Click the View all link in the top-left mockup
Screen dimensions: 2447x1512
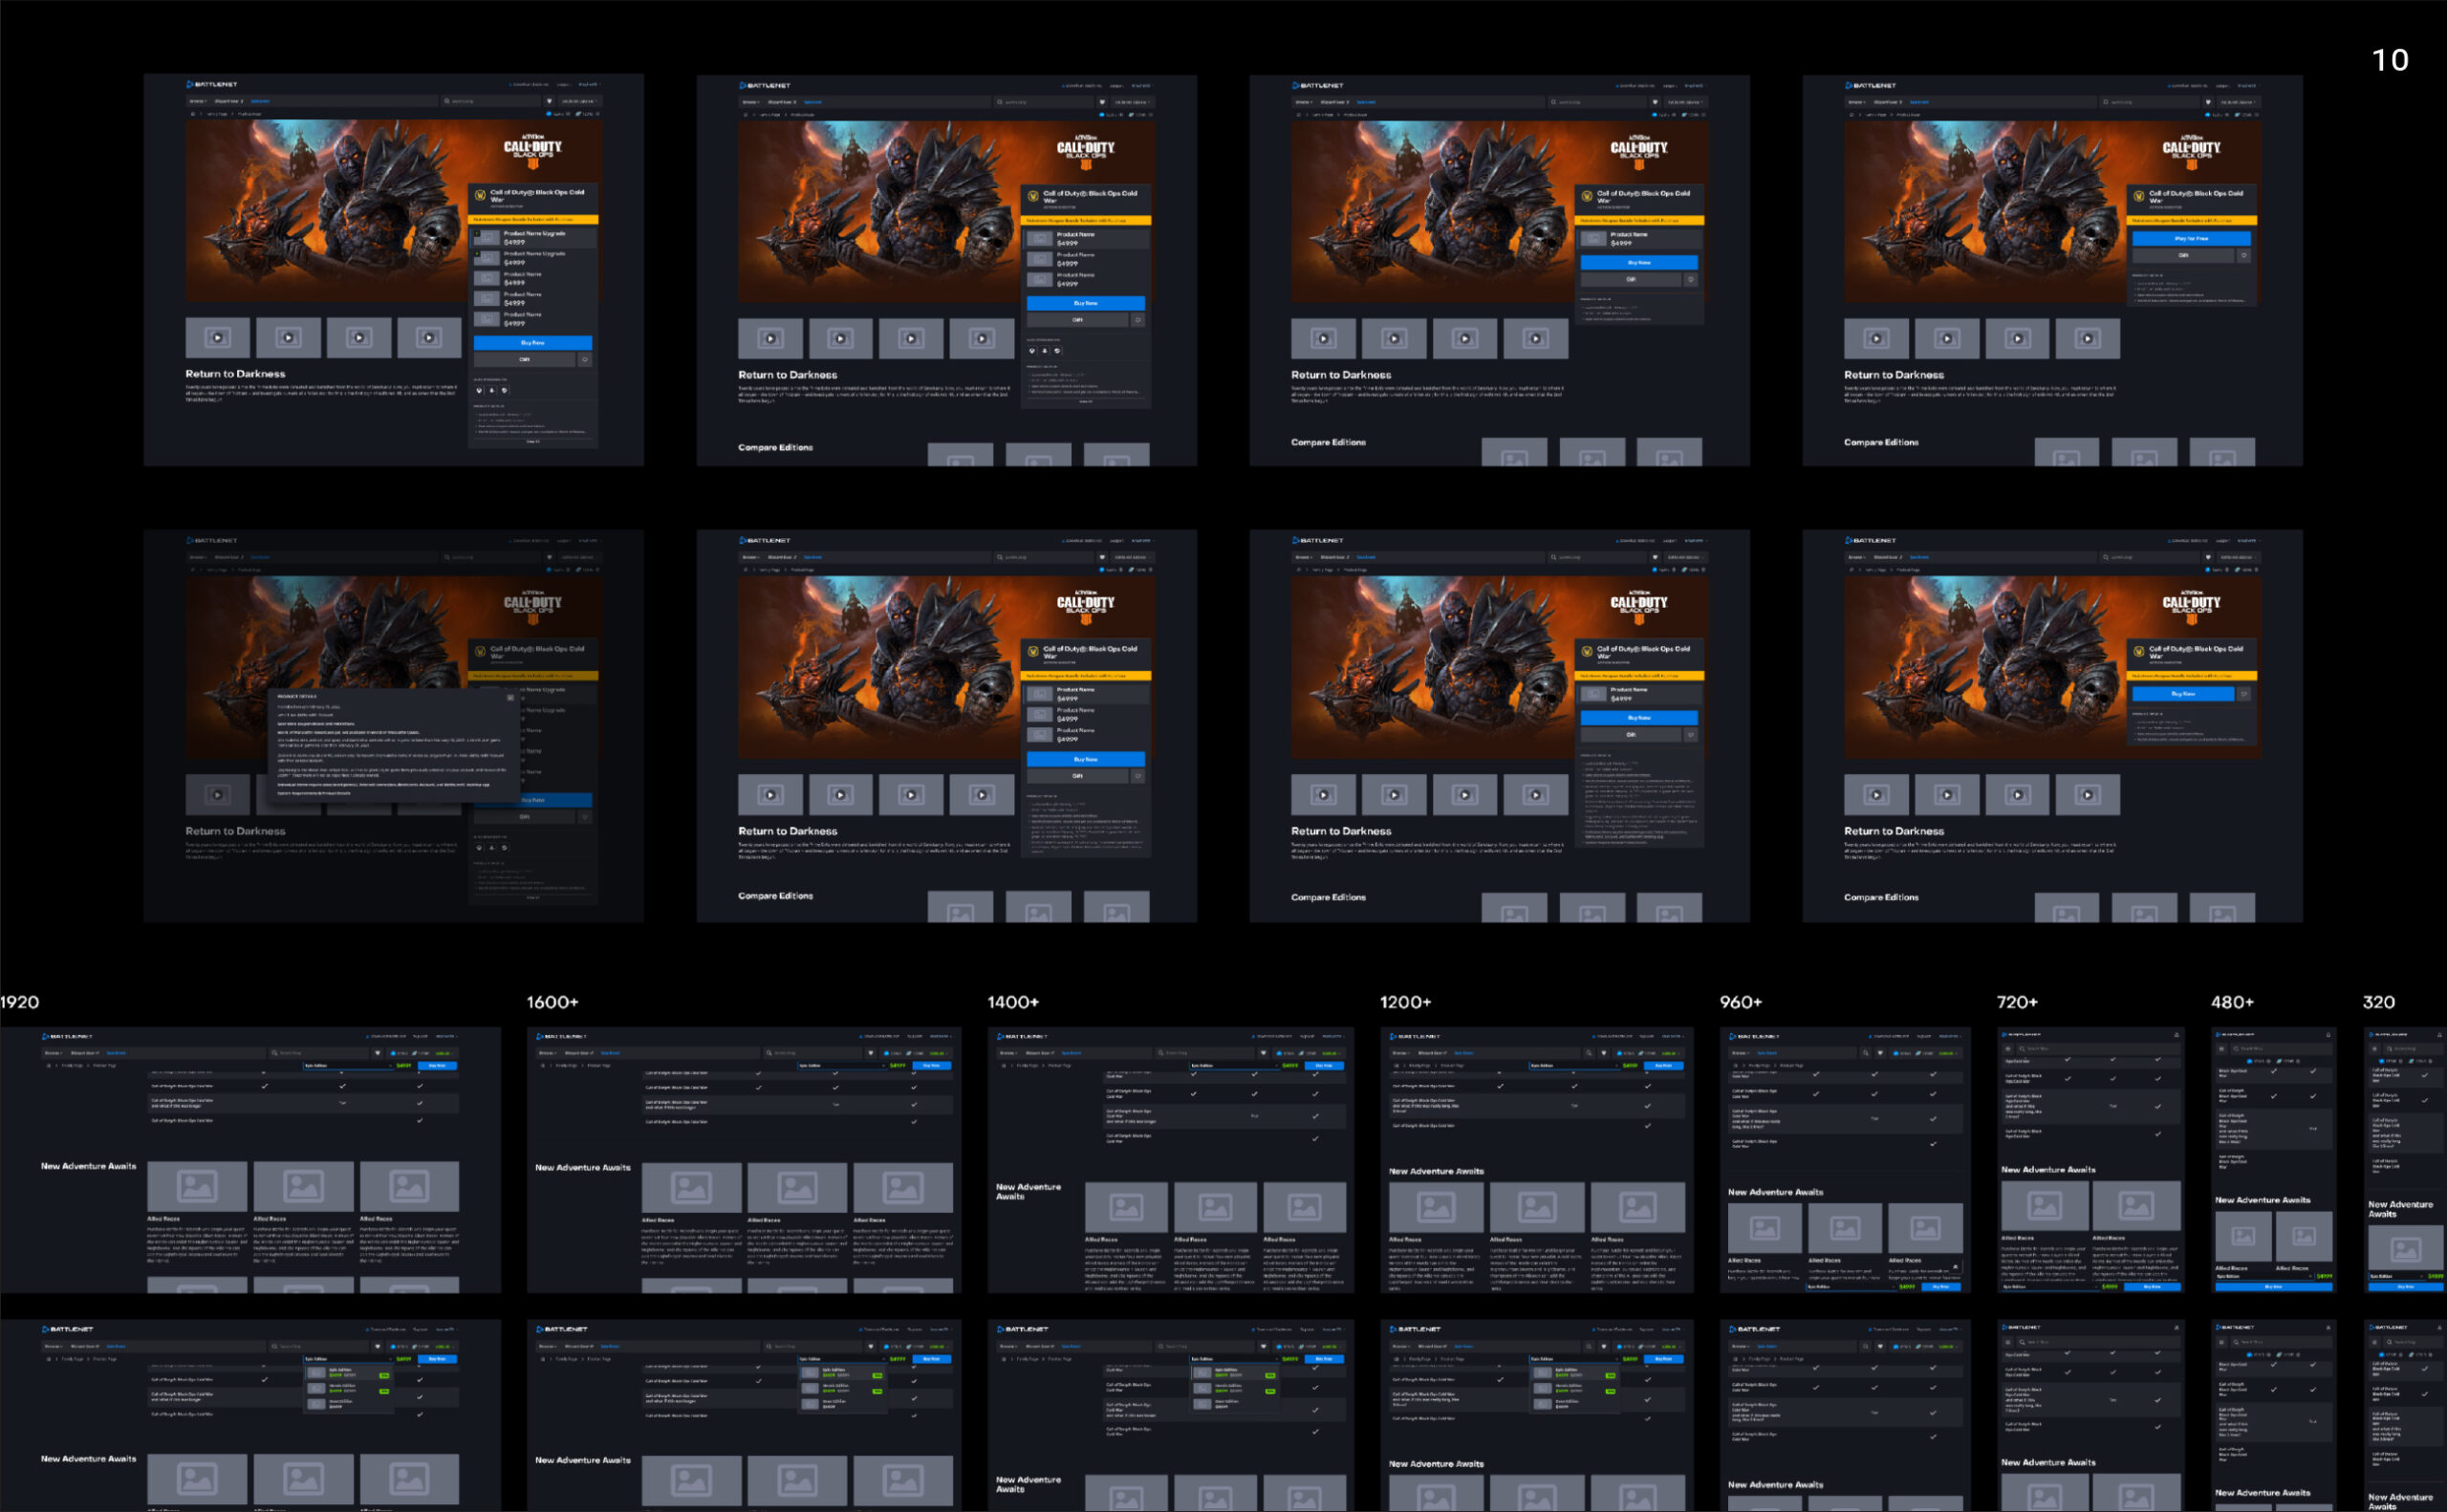533,441
